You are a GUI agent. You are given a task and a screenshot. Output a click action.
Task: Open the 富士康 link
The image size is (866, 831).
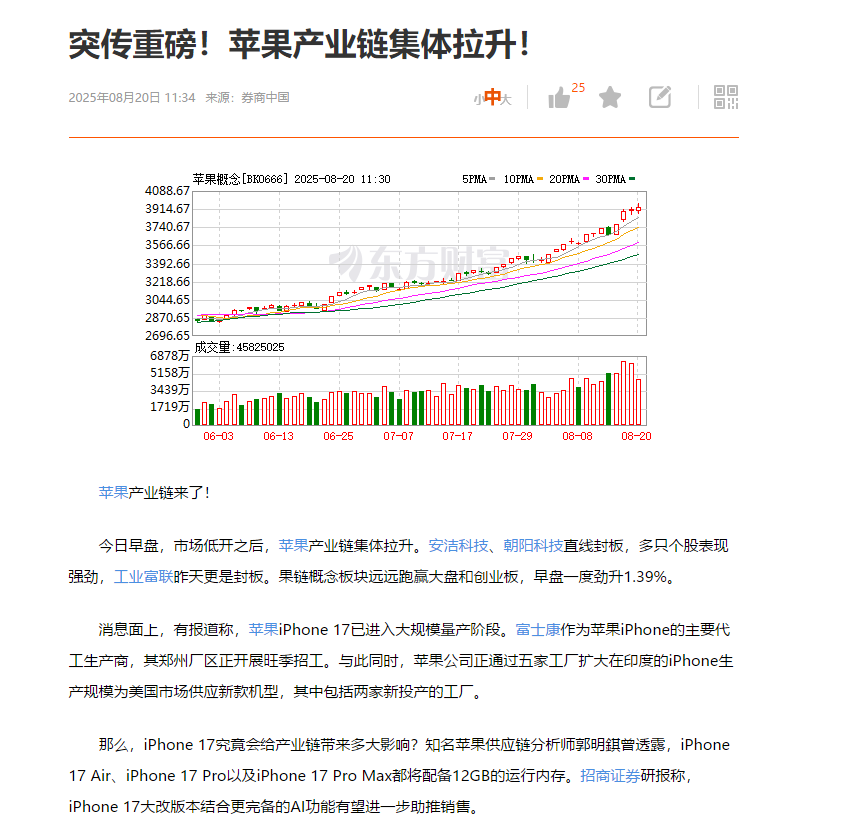pos(538,629)
